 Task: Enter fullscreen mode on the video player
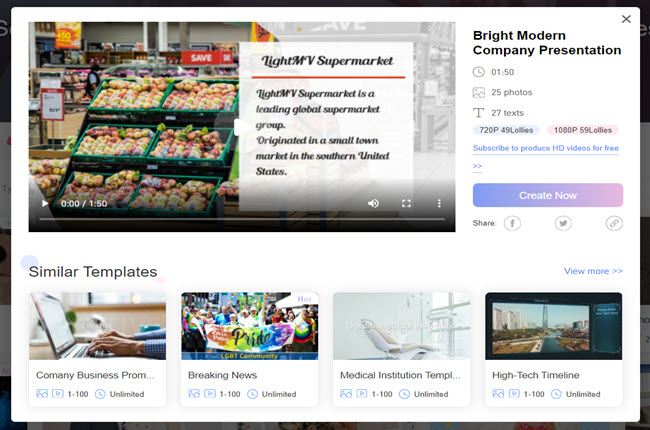pos(406,203)
